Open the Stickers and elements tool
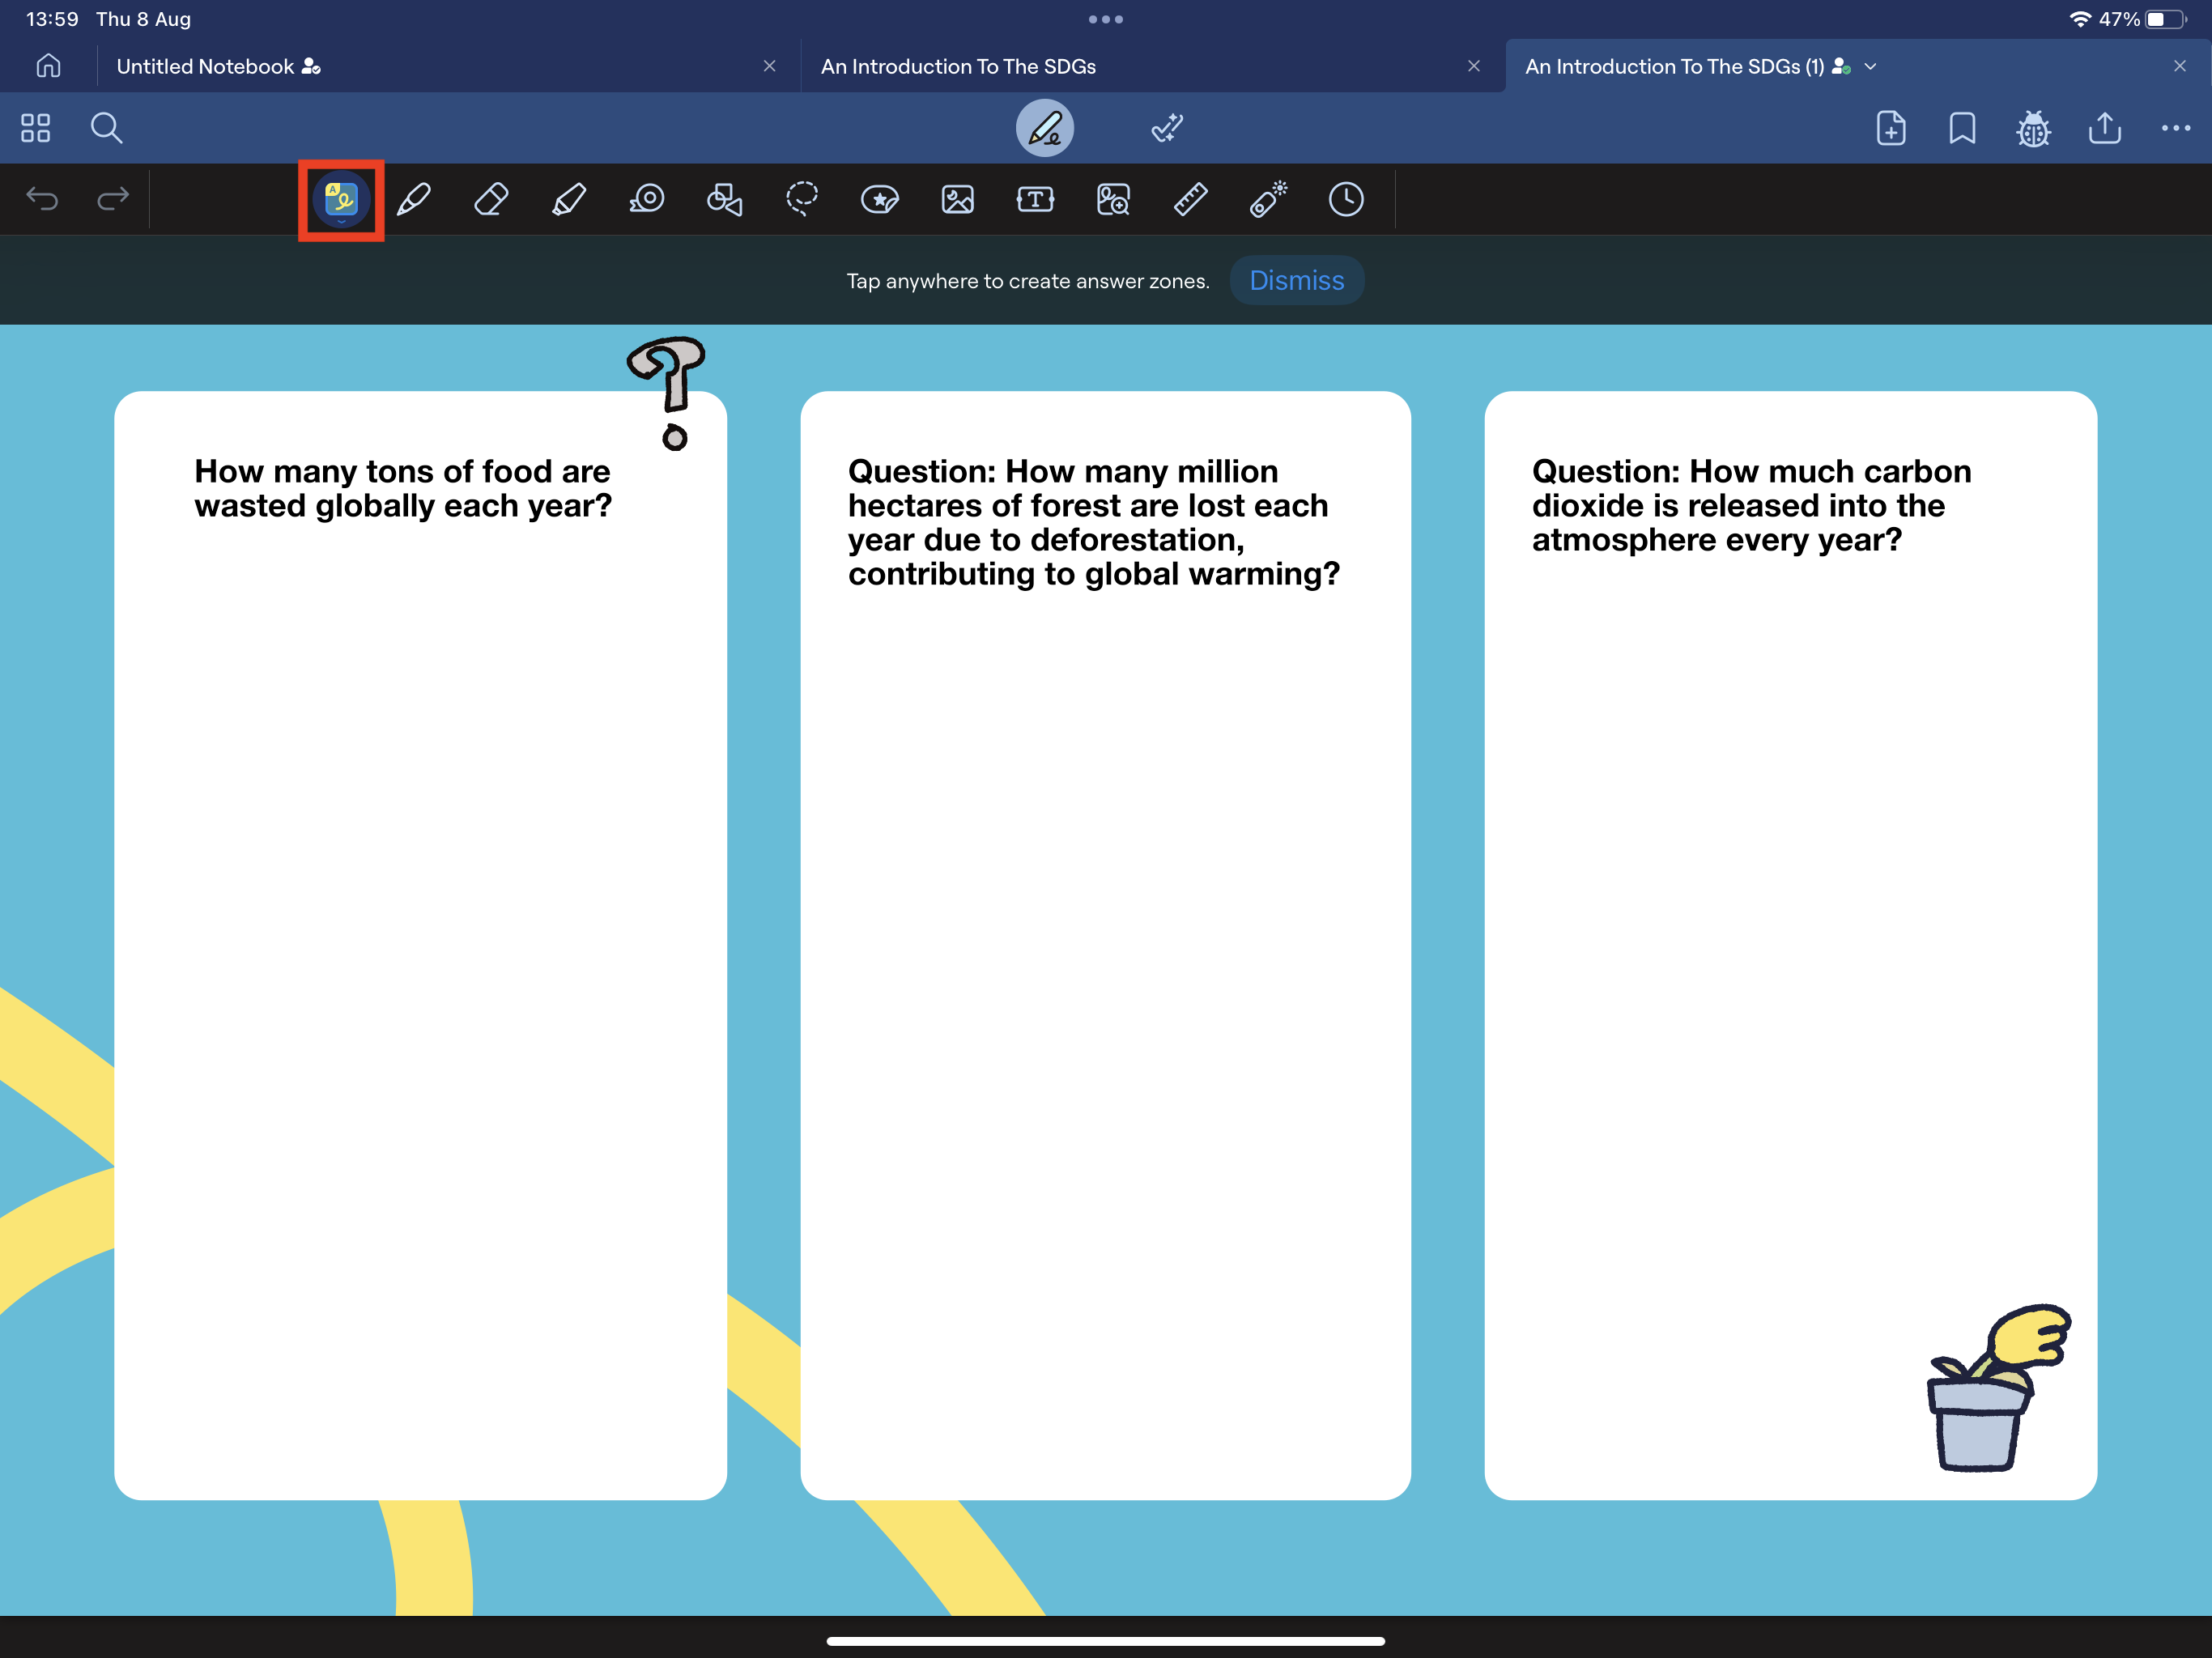Image resolution: width=2212 pixels, height=1658 pixels. (x=879, y=199)
